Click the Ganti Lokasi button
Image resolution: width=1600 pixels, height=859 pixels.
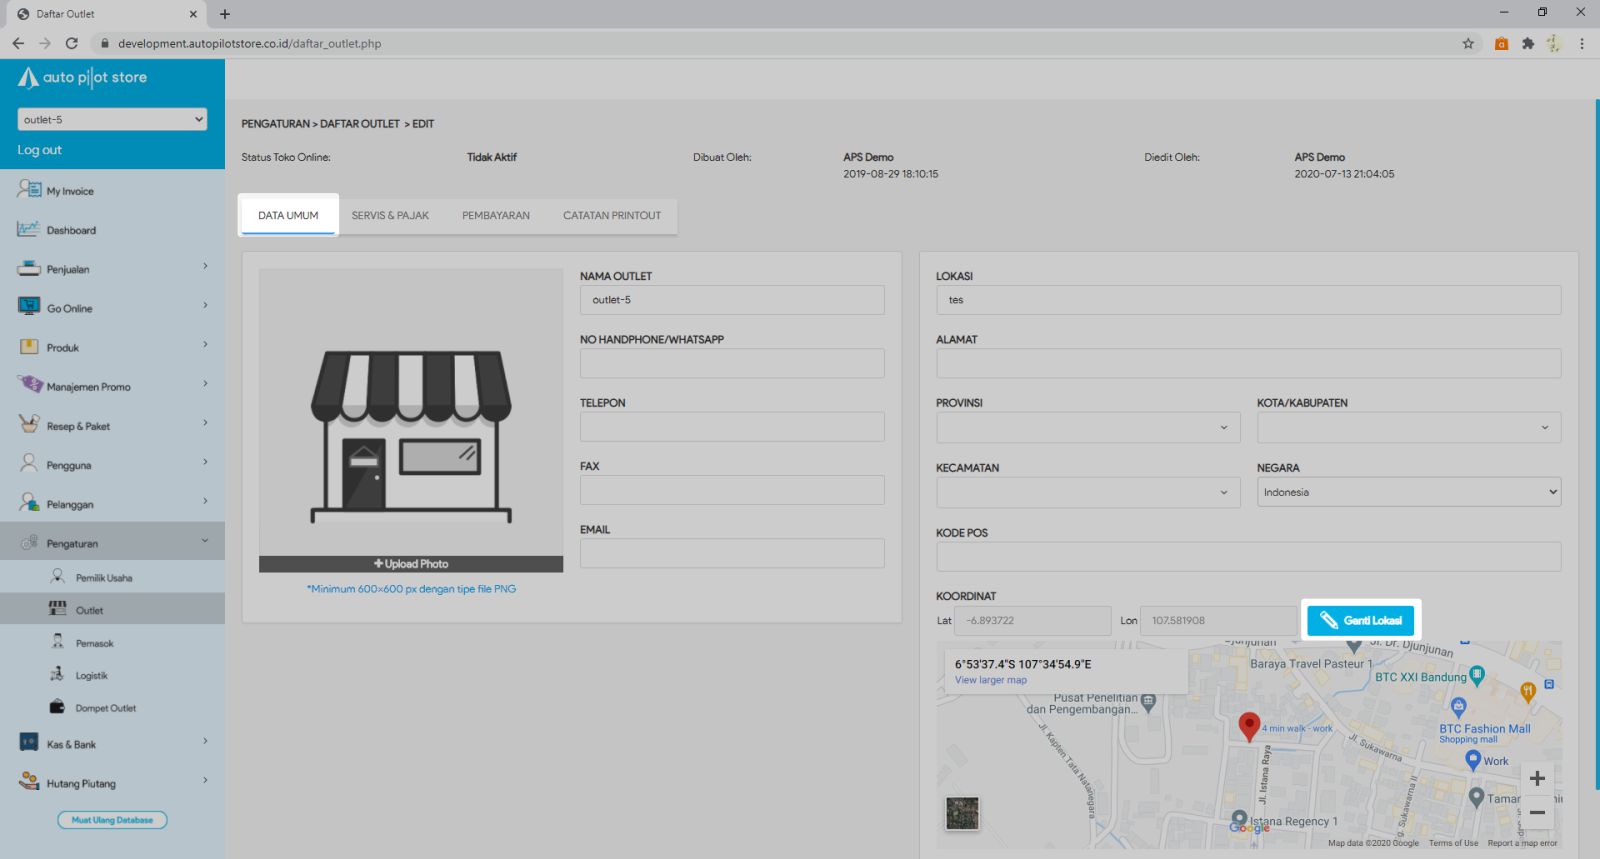(x=1360, y=620)
